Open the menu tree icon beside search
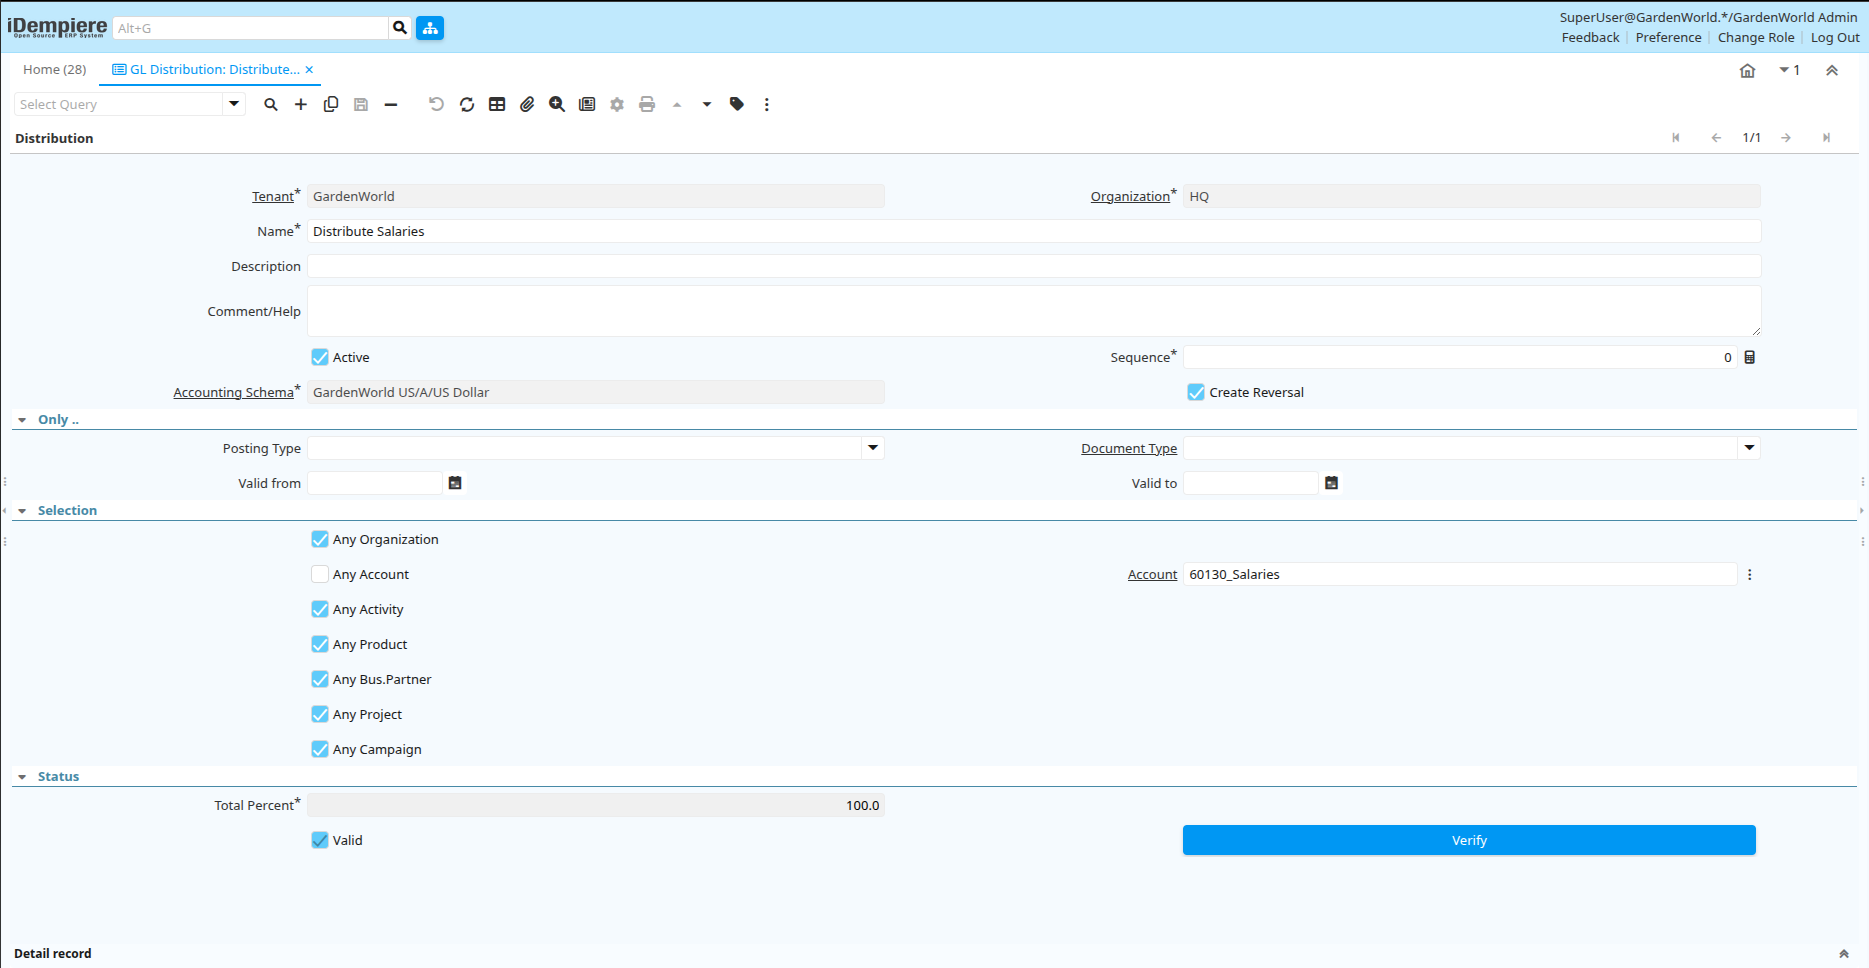The height and width of the screenshot is (968, 1869). (430, 28)
